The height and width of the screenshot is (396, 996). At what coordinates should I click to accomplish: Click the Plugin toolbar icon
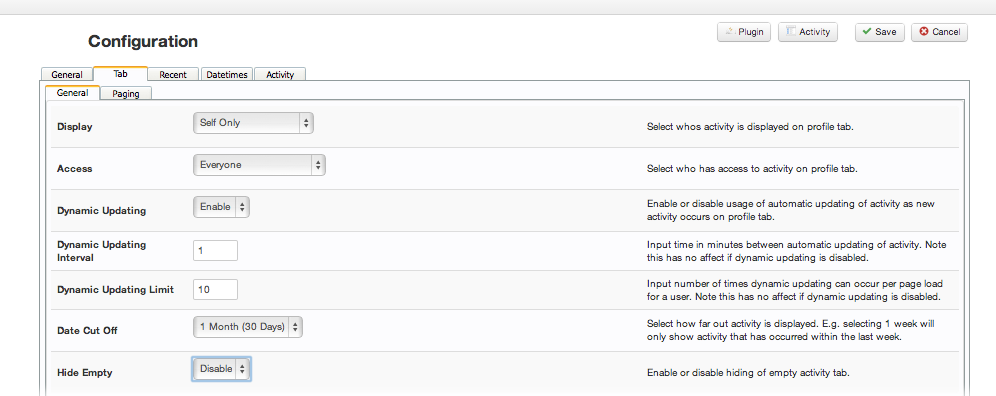click(x=730, y=31)
